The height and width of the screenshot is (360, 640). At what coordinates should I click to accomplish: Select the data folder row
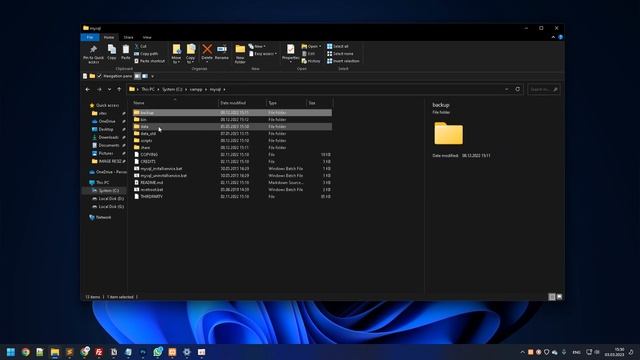click(x=232, y=127)
